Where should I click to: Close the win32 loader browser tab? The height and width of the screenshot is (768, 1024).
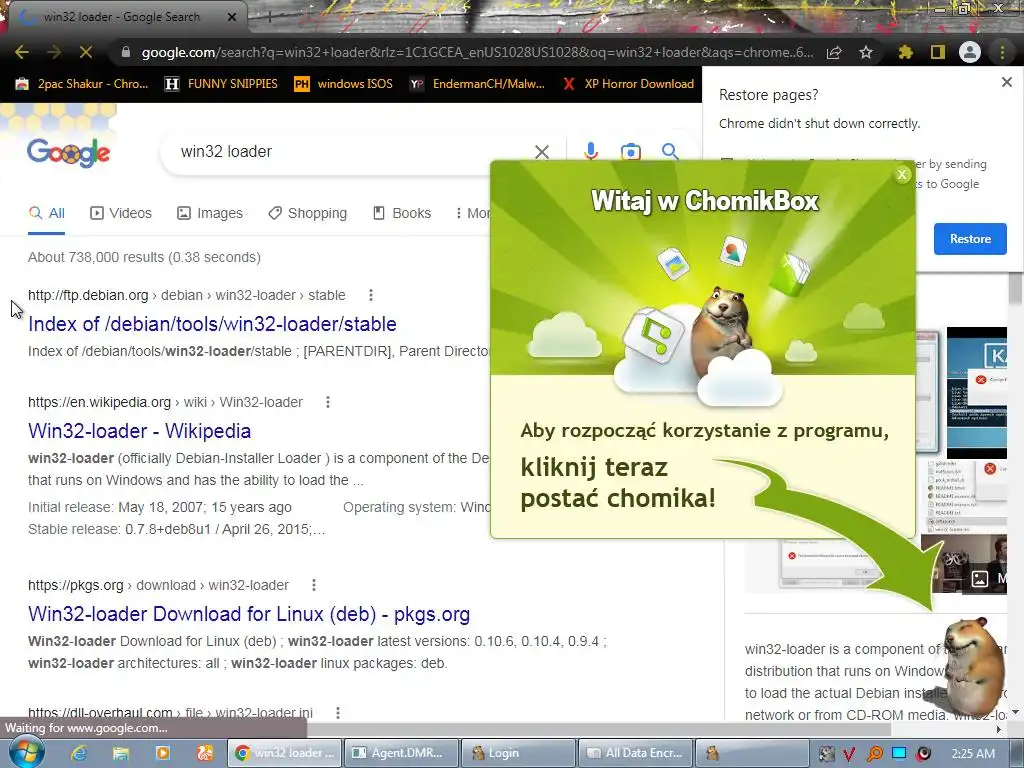[x=232, y=17]
